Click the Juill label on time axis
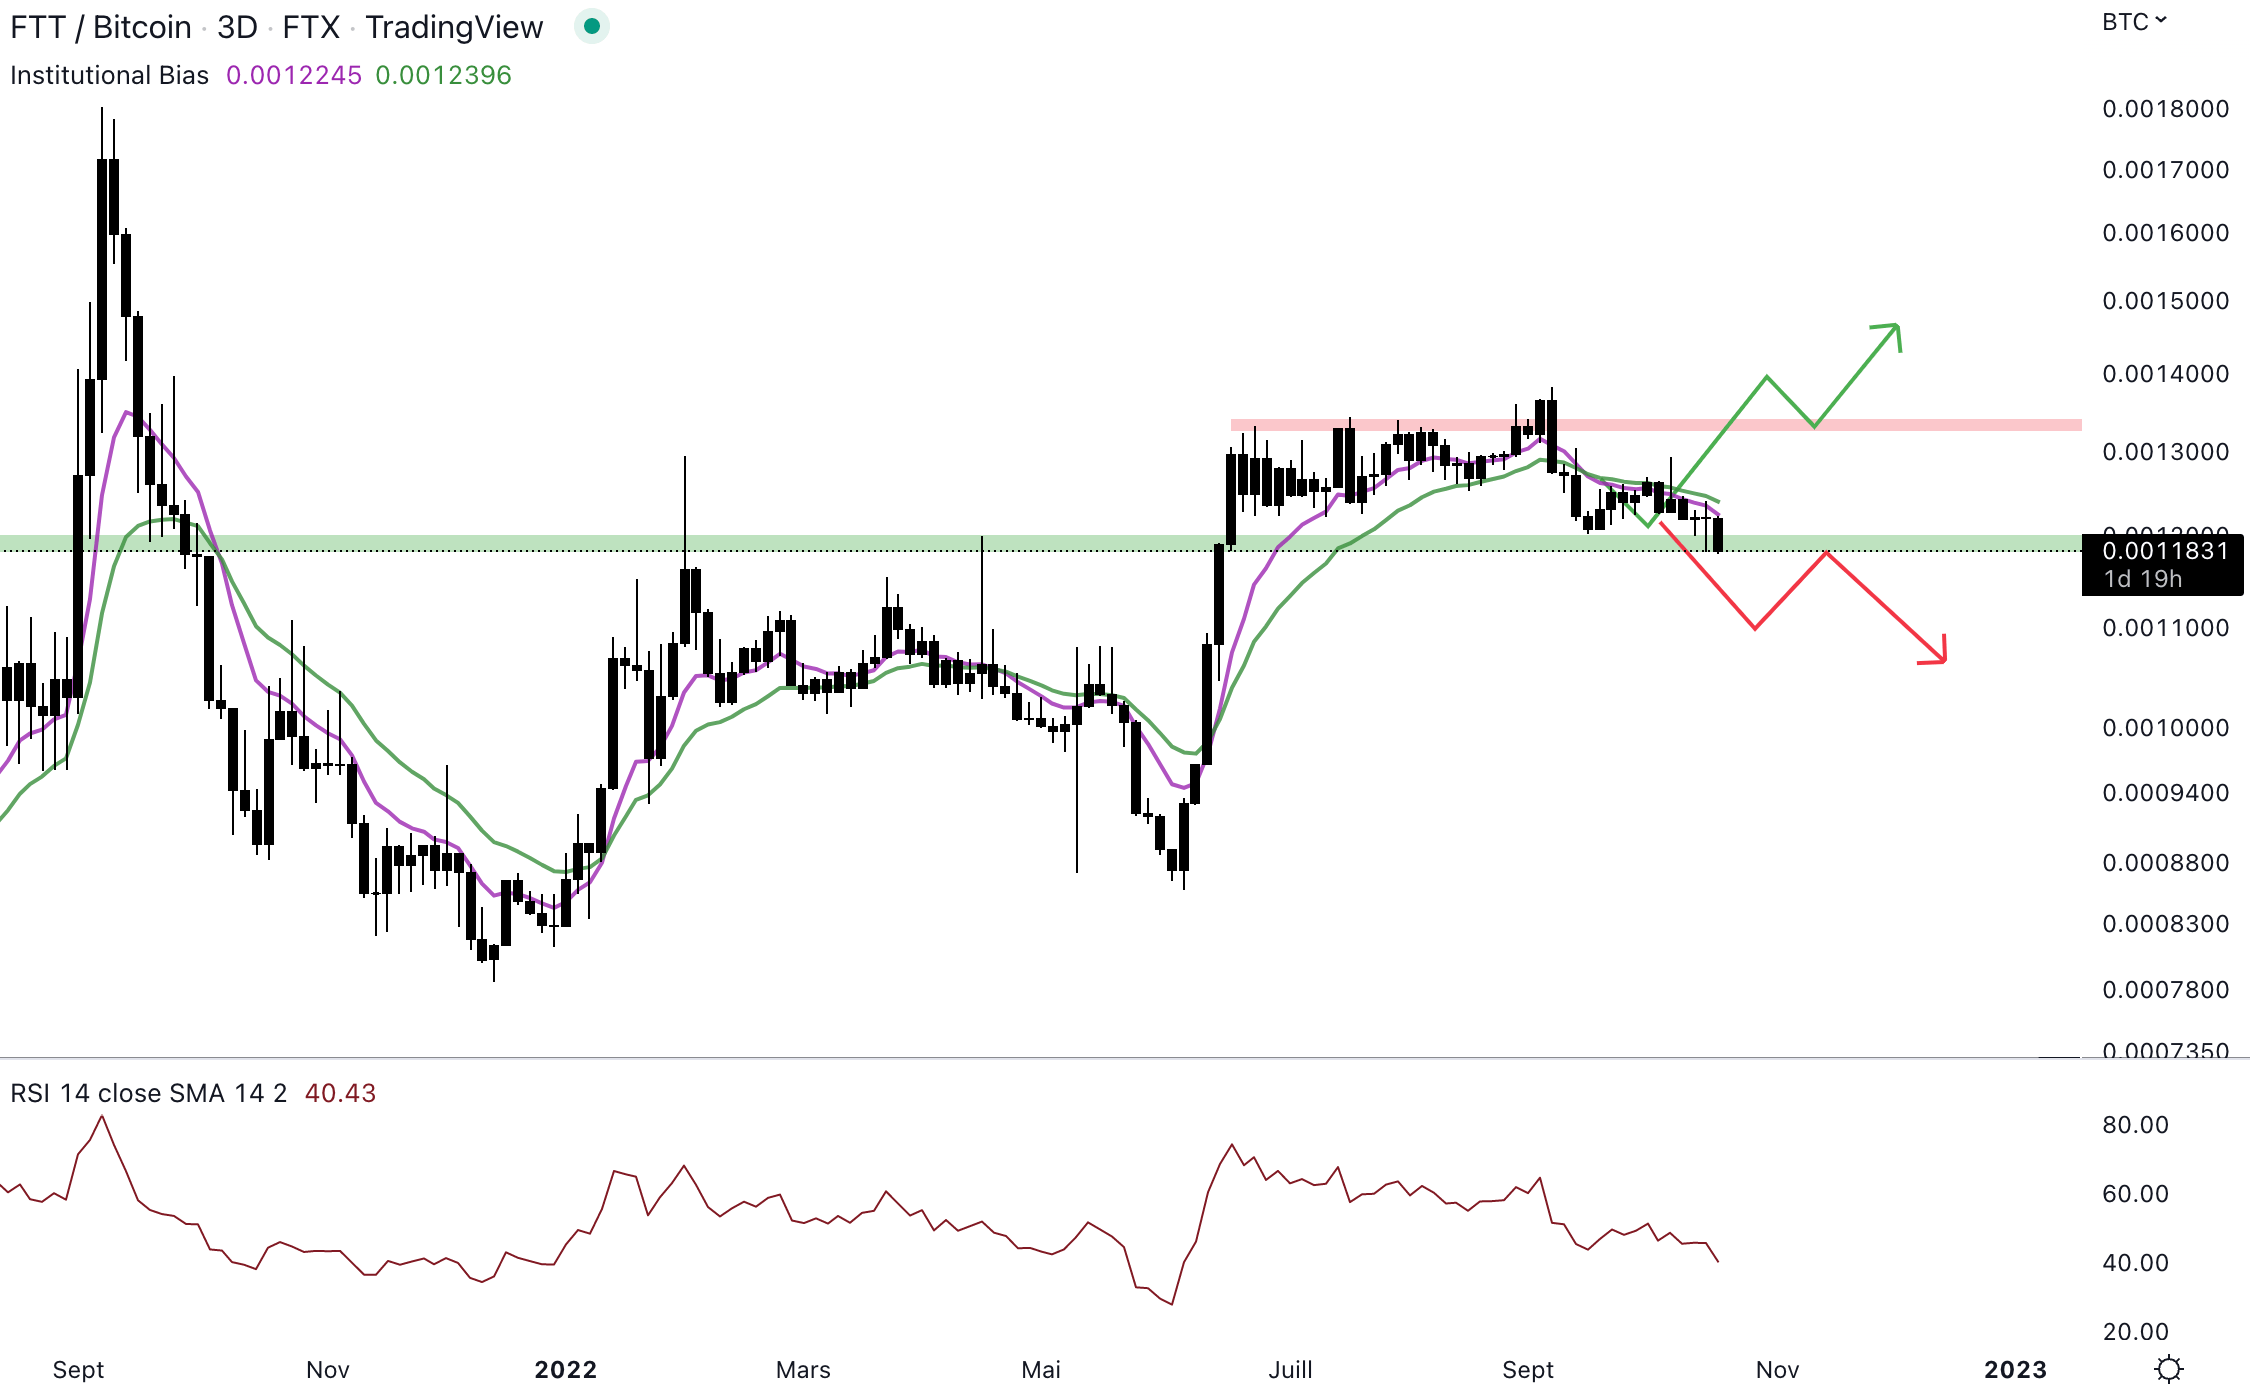The width and height of the screenshot is (2250, 1392). 1290,1369
